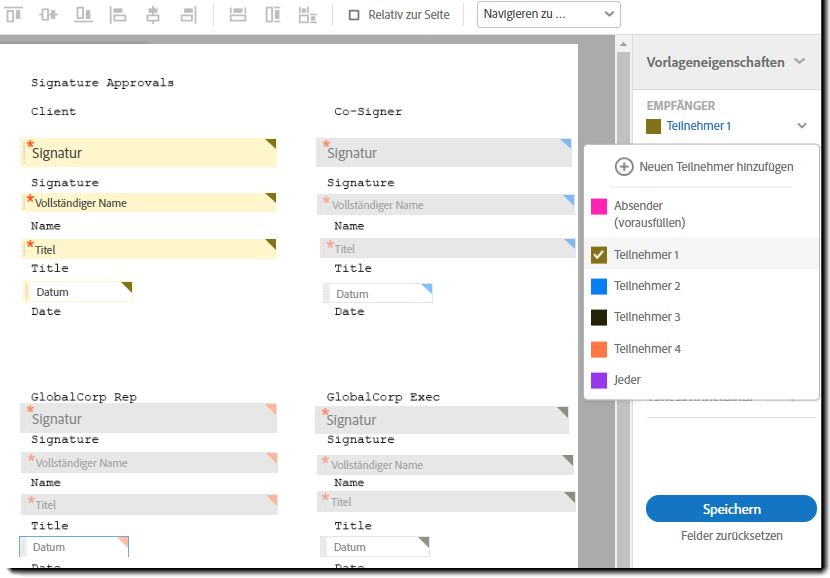Select Client Titel field
830x578 pixels.
click(x=149, y=249)
